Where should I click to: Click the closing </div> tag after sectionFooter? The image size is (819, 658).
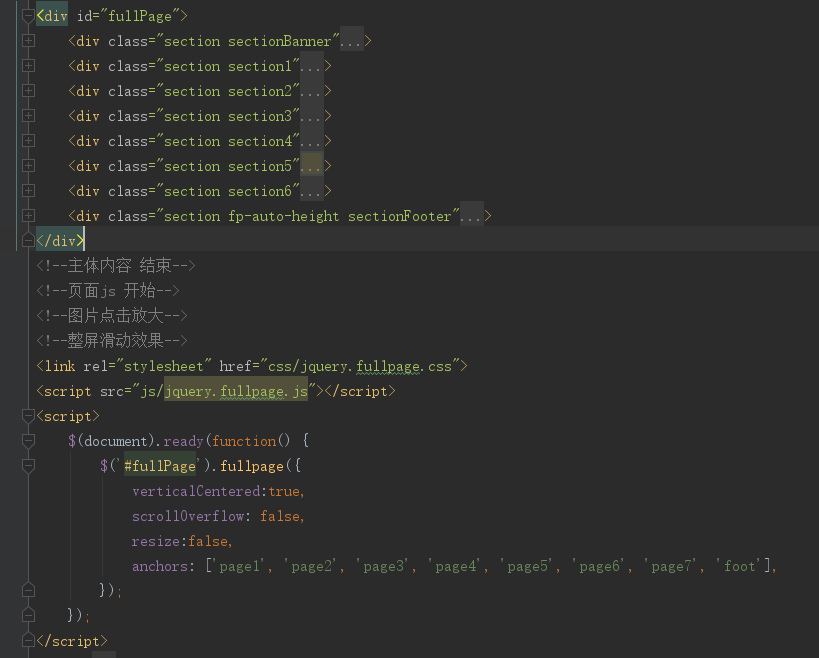[x=58, y=240]
